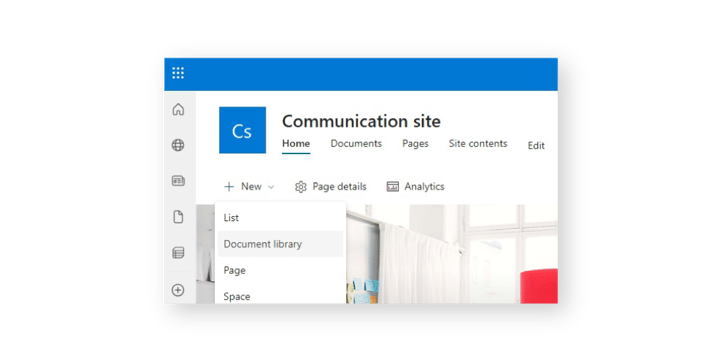Click the Analytics button label
Viewport: 722px width, 361px height.
point(424,186)
